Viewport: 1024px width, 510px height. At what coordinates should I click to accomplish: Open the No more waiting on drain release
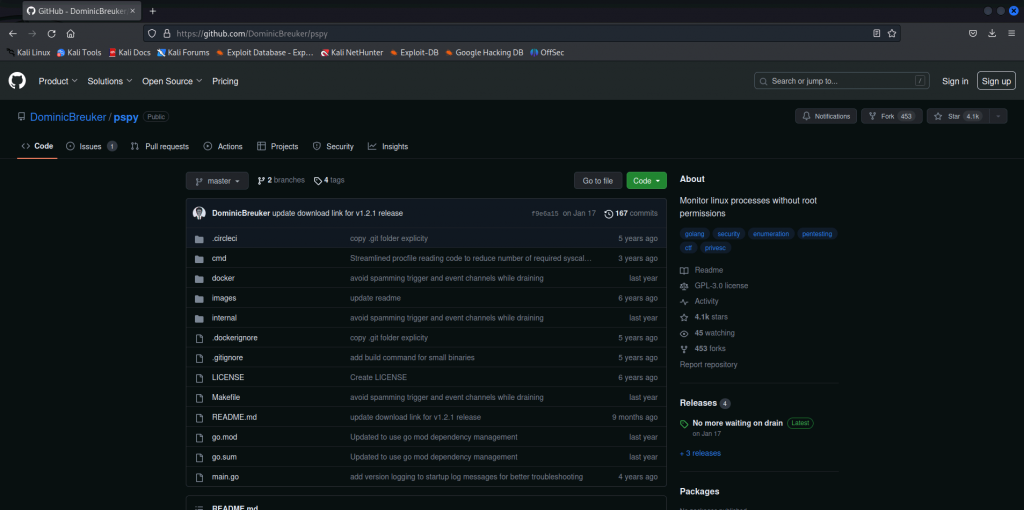[x=737, y=423]
